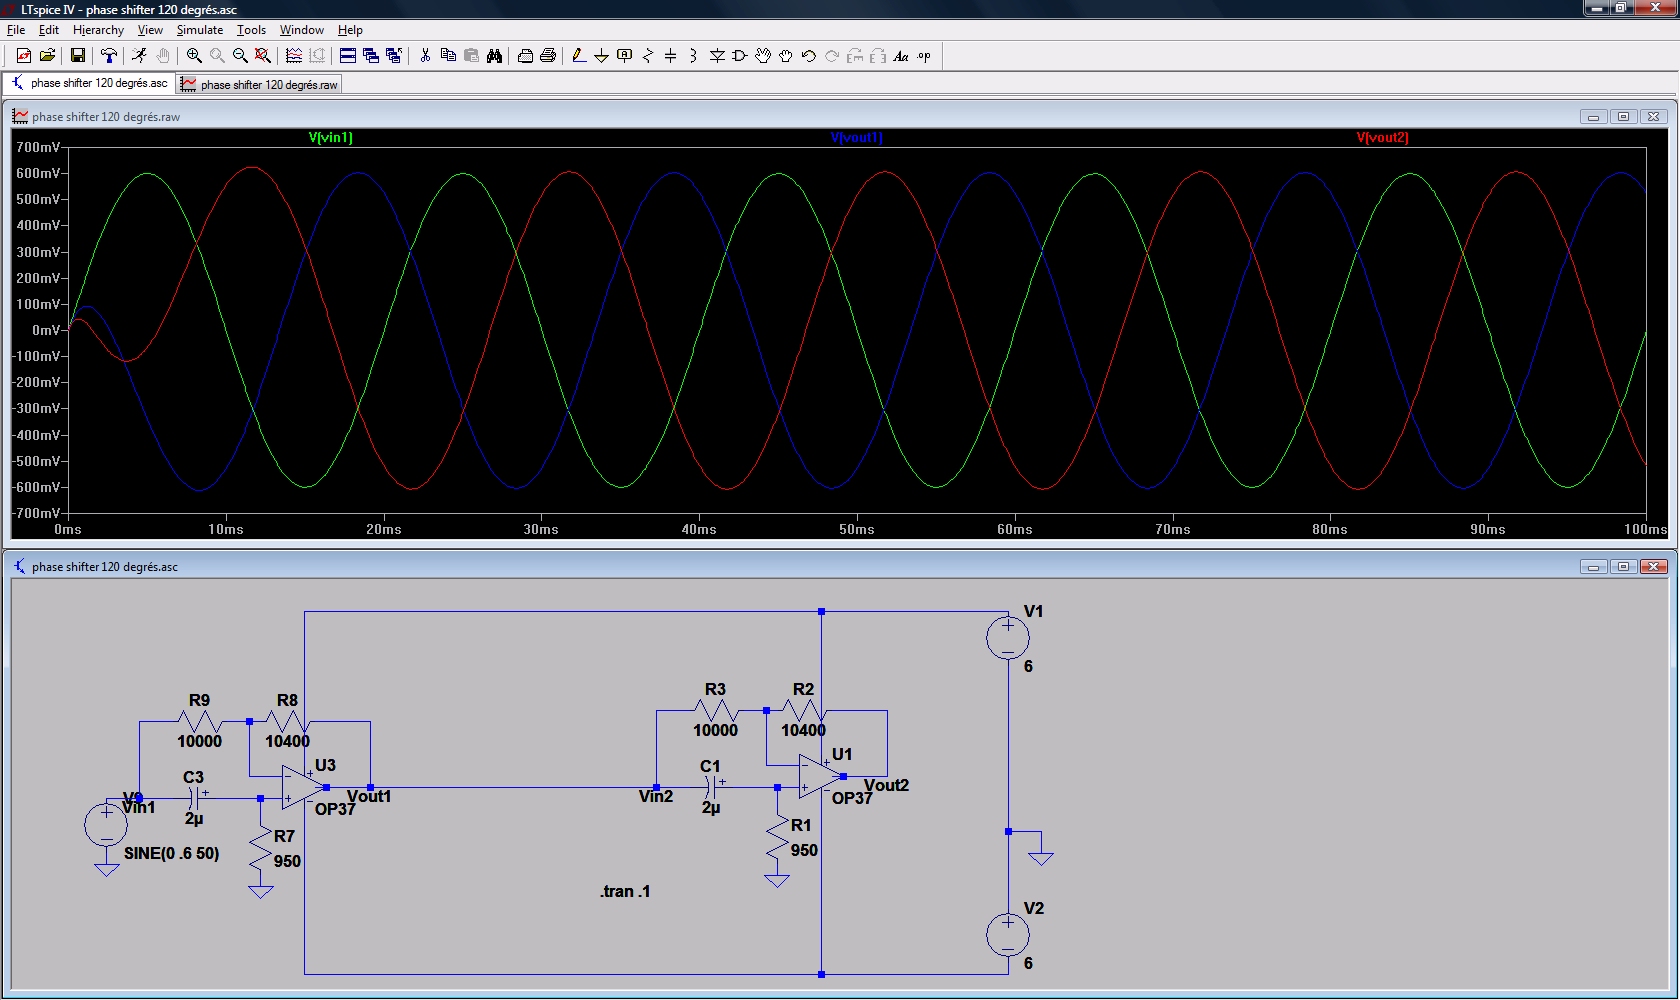Click the green V(vin1) trace label
Viewport: 1680px width, 1000px height.
click(x=330, y=138)
